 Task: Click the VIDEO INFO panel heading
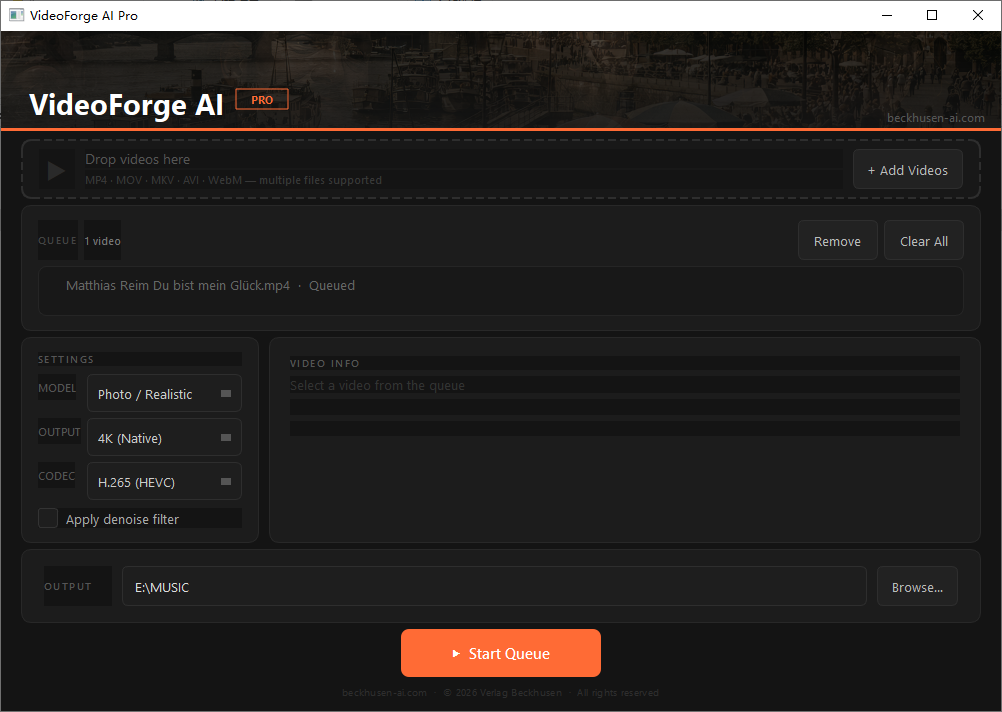click(325, 363)
